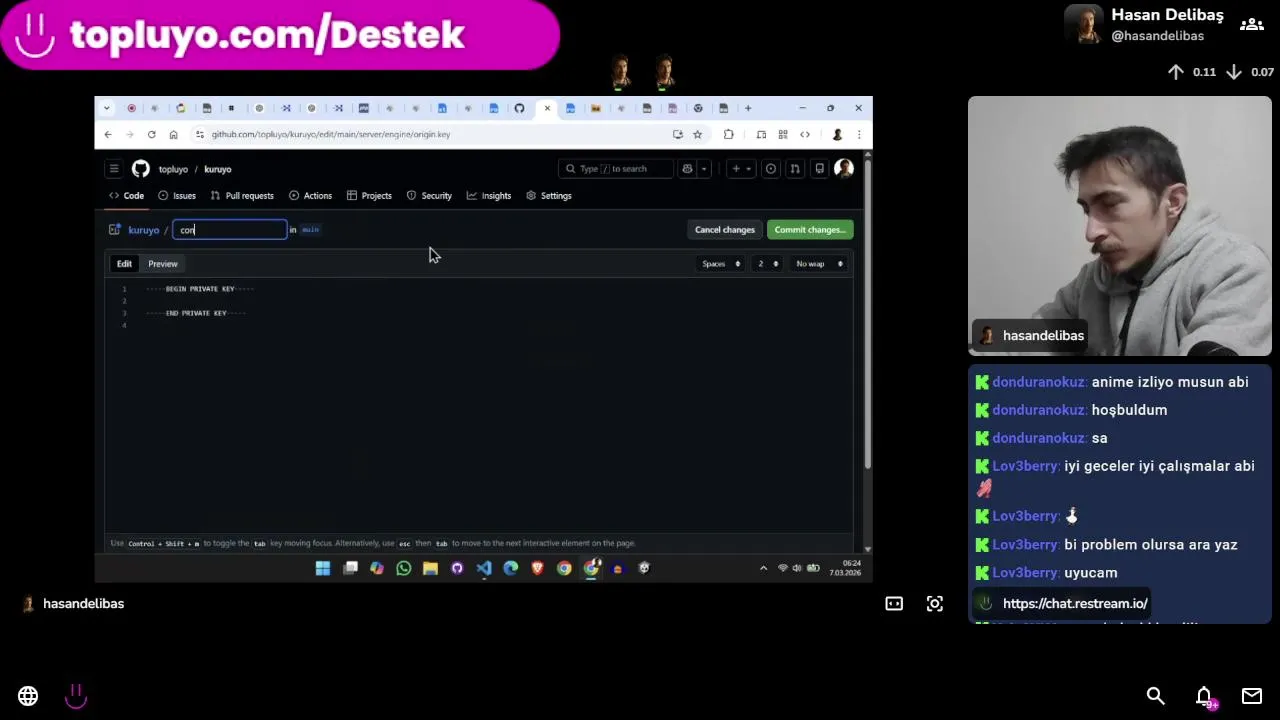Open the GitHub hamburger navigation menu
The width and height of the screenshot is (1280, 720).
click(114, 169)
